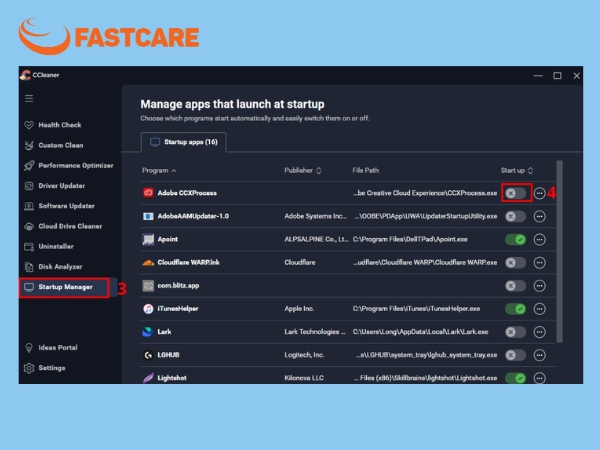Open Settings from the sidebar
Image resolution: width=600 pixels, height=450 pixels.
tap(52, 368)
